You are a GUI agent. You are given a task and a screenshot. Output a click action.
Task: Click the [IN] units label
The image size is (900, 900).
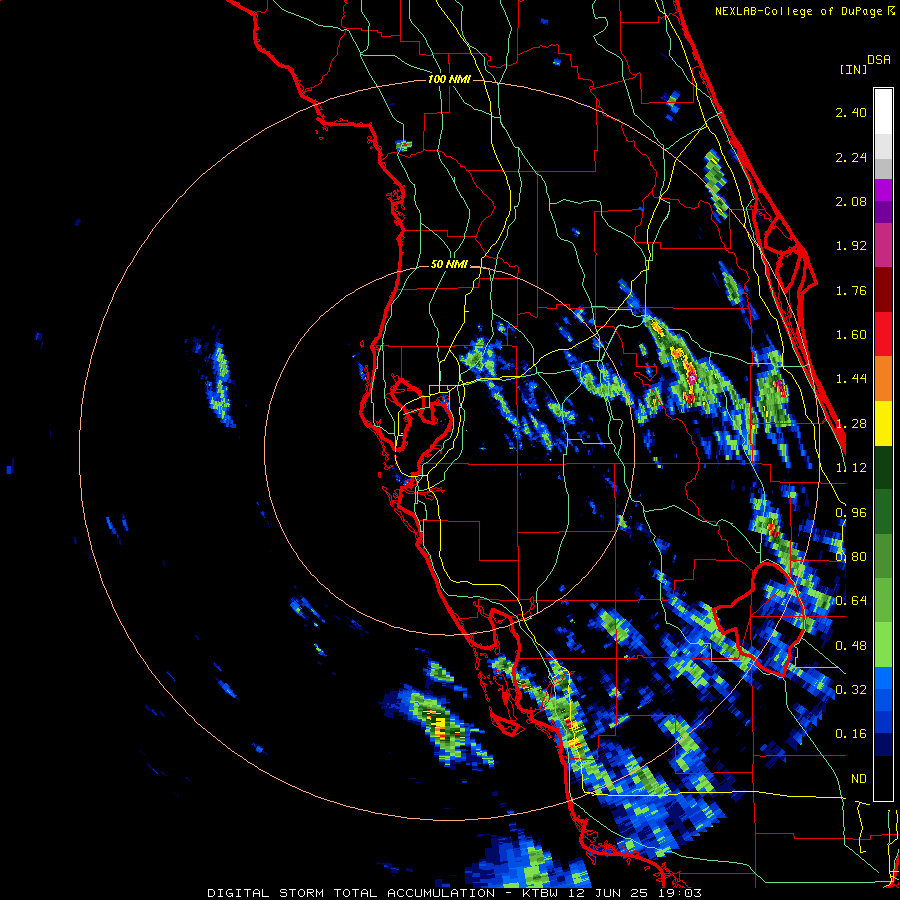[853, 69]
